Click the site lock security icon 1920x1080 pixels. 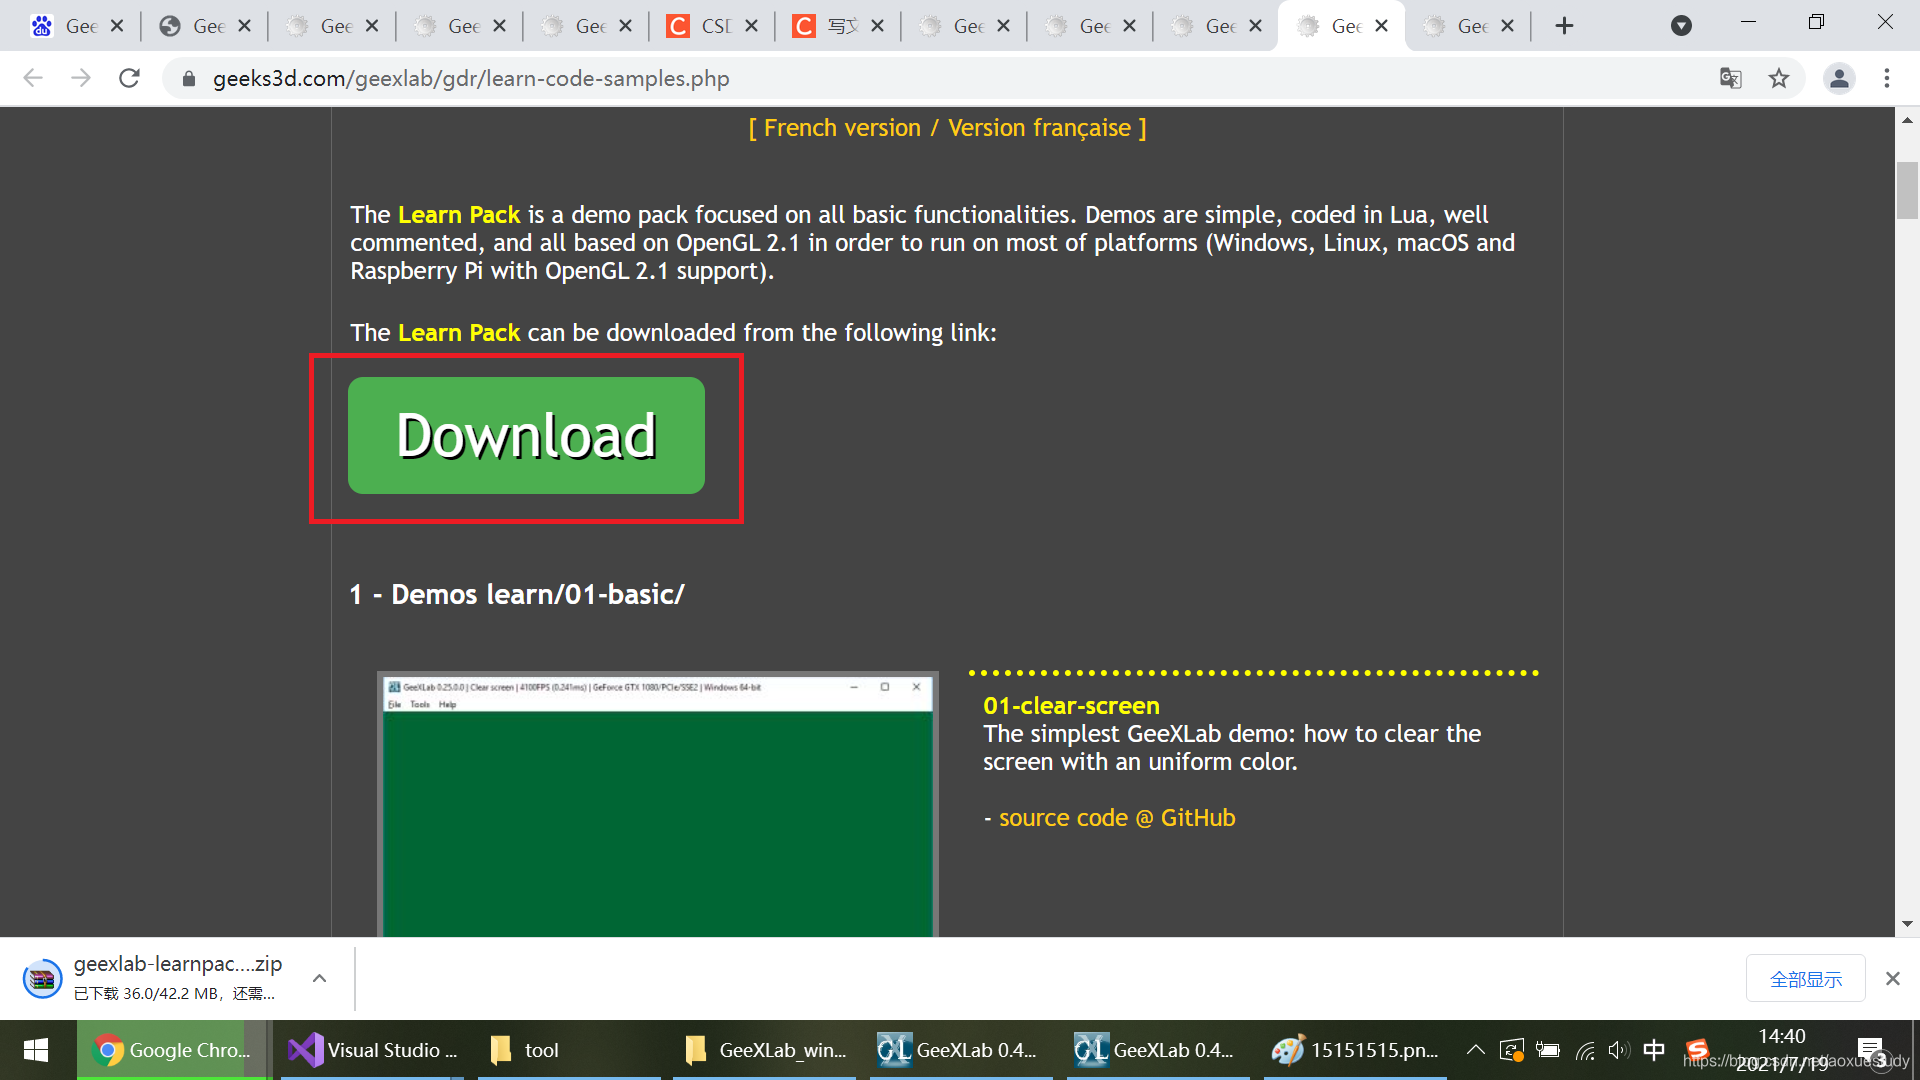click(189, 78)
